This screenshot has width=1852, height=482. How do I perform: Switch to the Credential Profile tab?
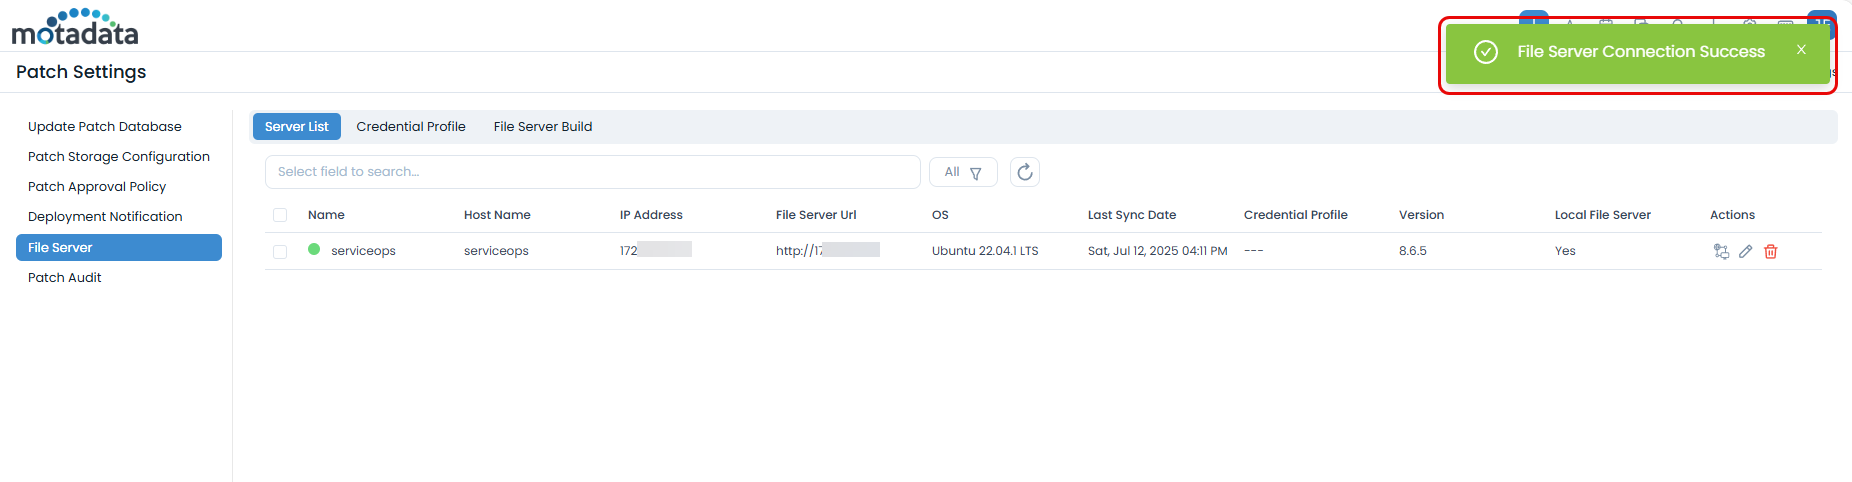point(410,127)
